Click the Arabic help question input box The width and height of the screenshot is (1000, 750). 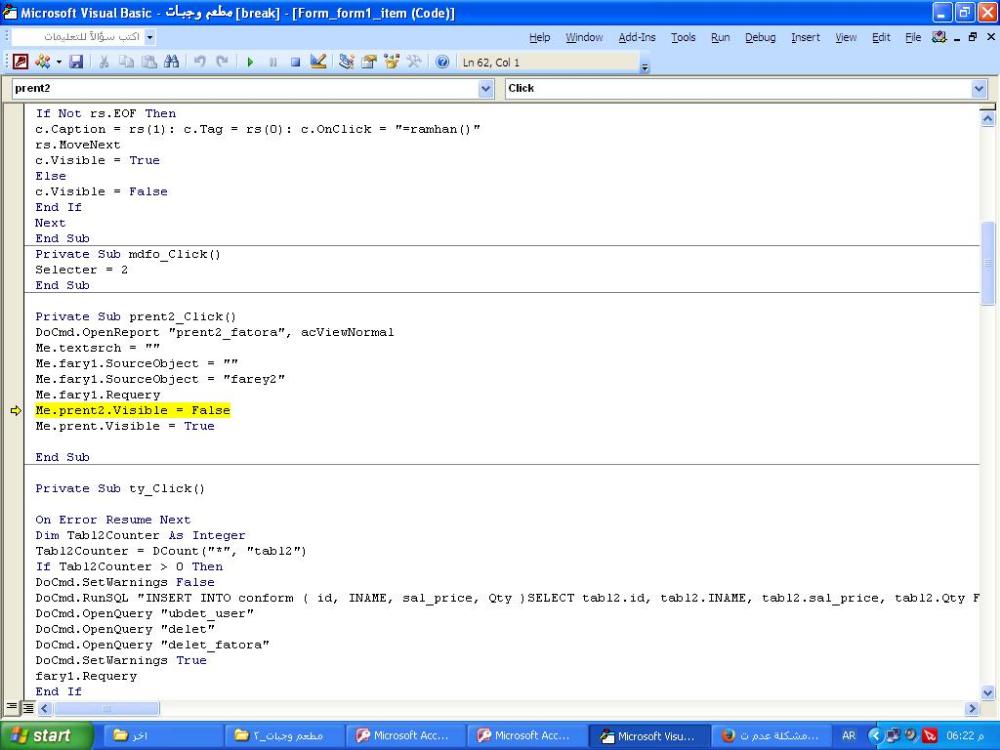[x=79, y=37]
